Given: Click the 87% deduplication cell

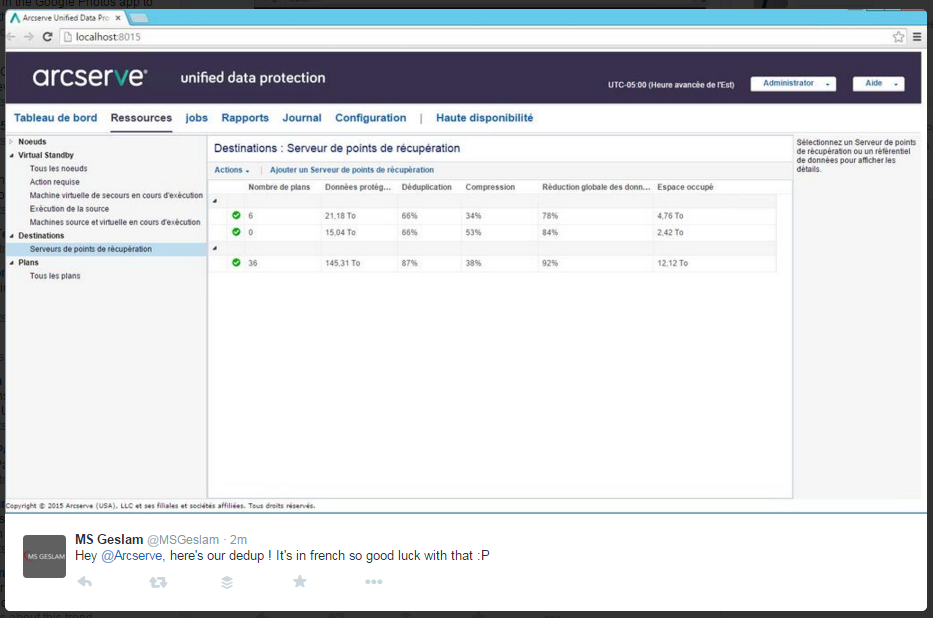Looking at the screenshot, I should point(409,263).
